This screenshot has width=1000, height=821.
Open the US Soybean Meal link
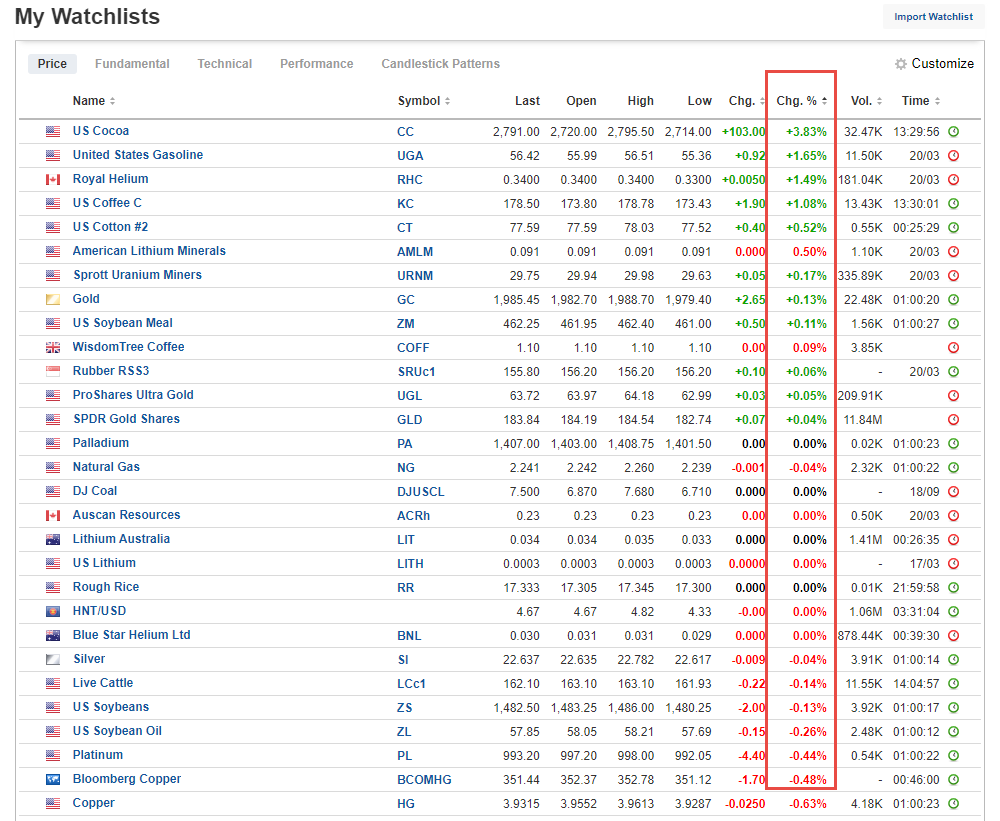tap(122, 323)
